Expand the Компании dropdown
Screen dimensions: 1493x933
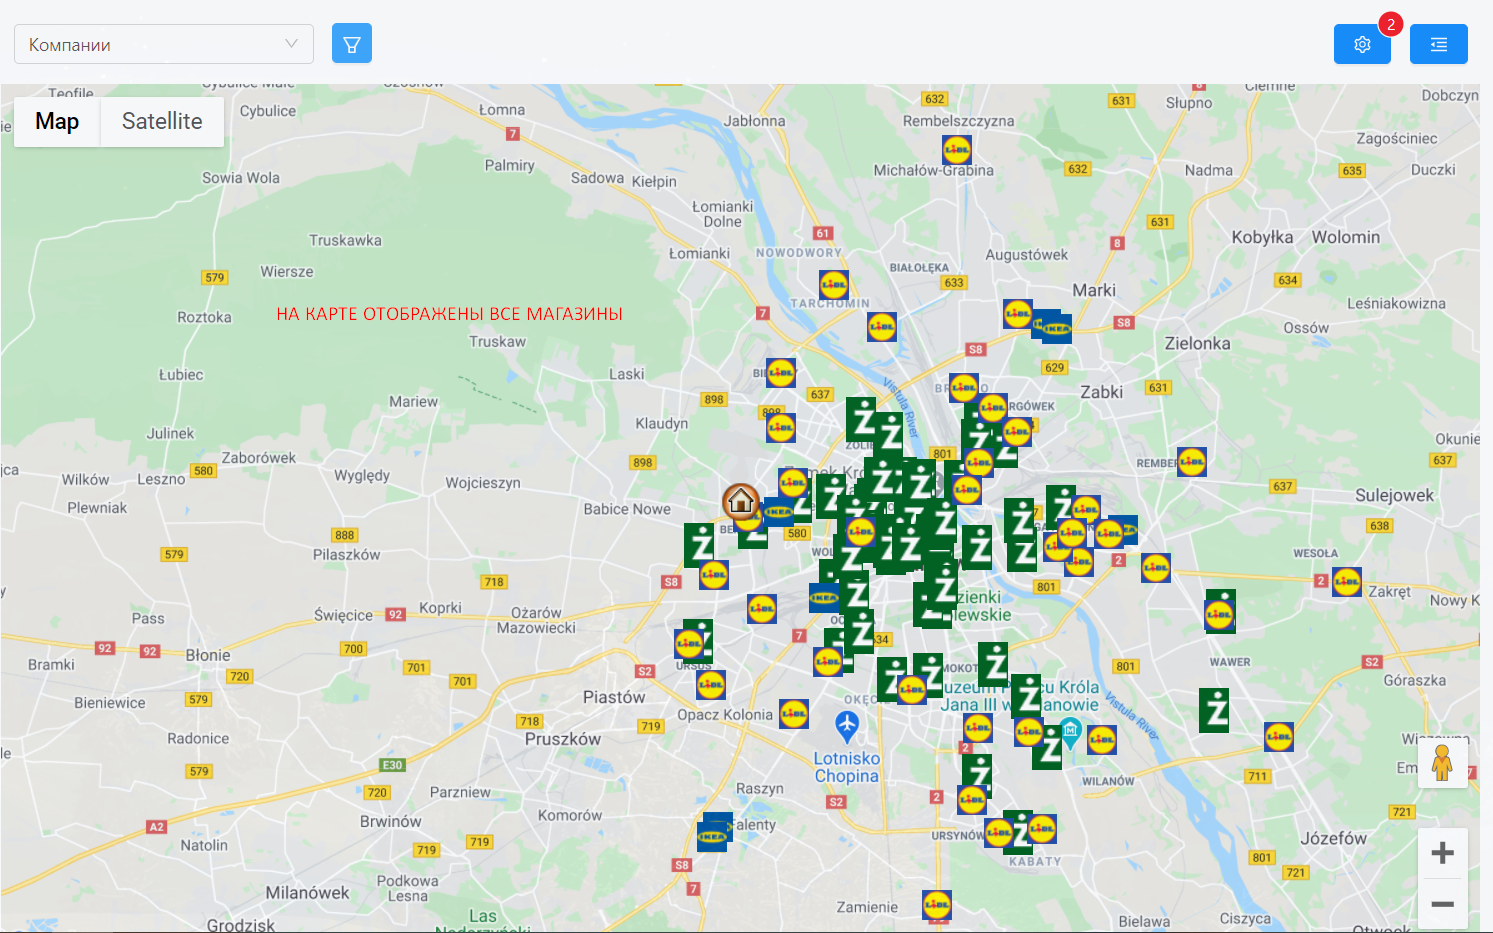point(164,44)
